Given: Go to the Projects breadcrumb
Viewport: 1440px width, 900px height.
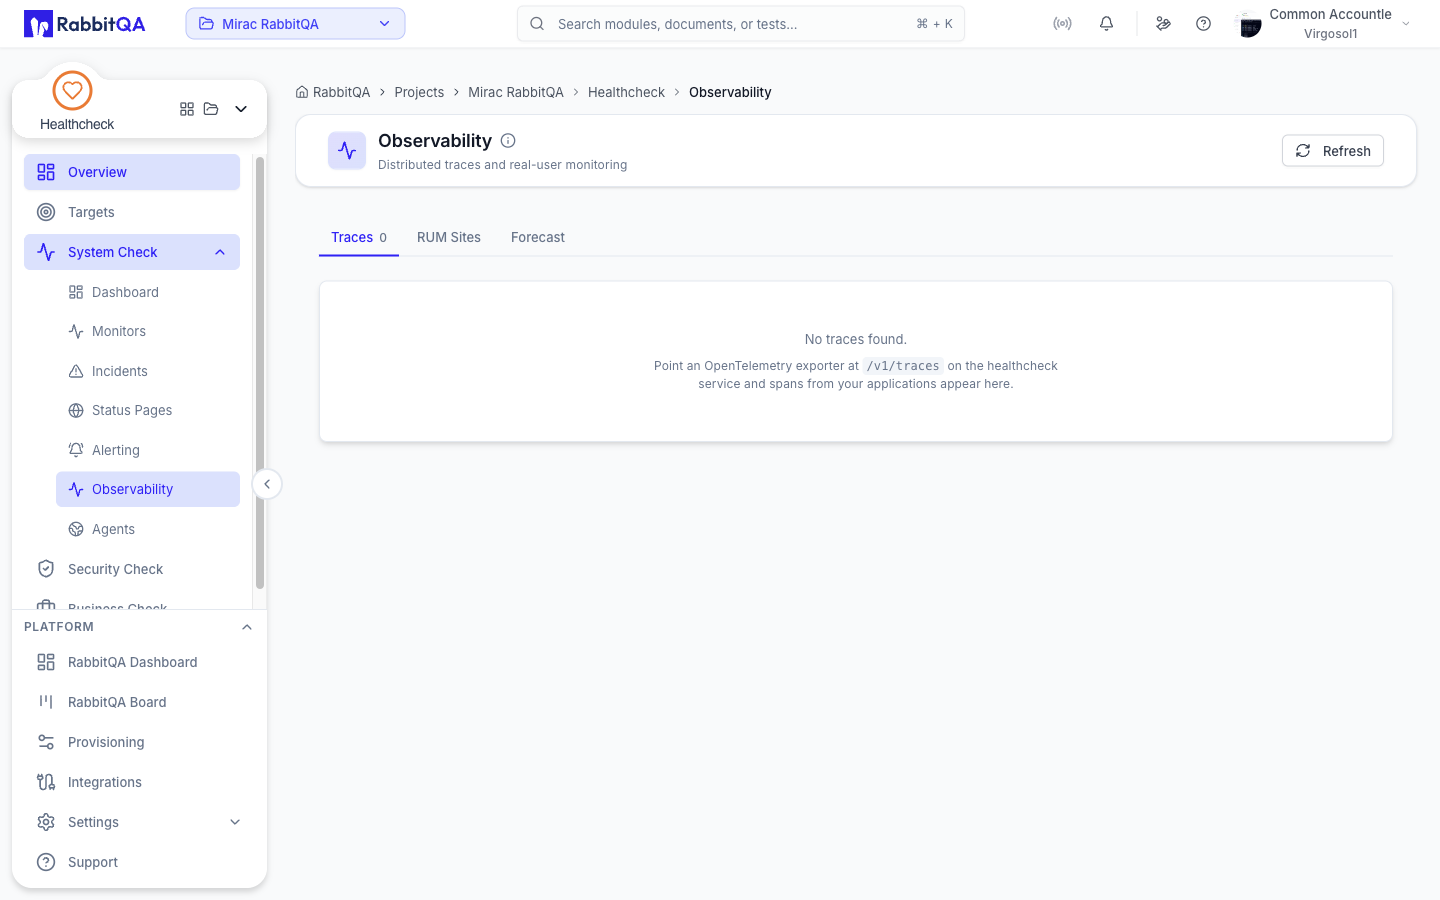Looking at the screenshot, I should (x=419, y=92).
